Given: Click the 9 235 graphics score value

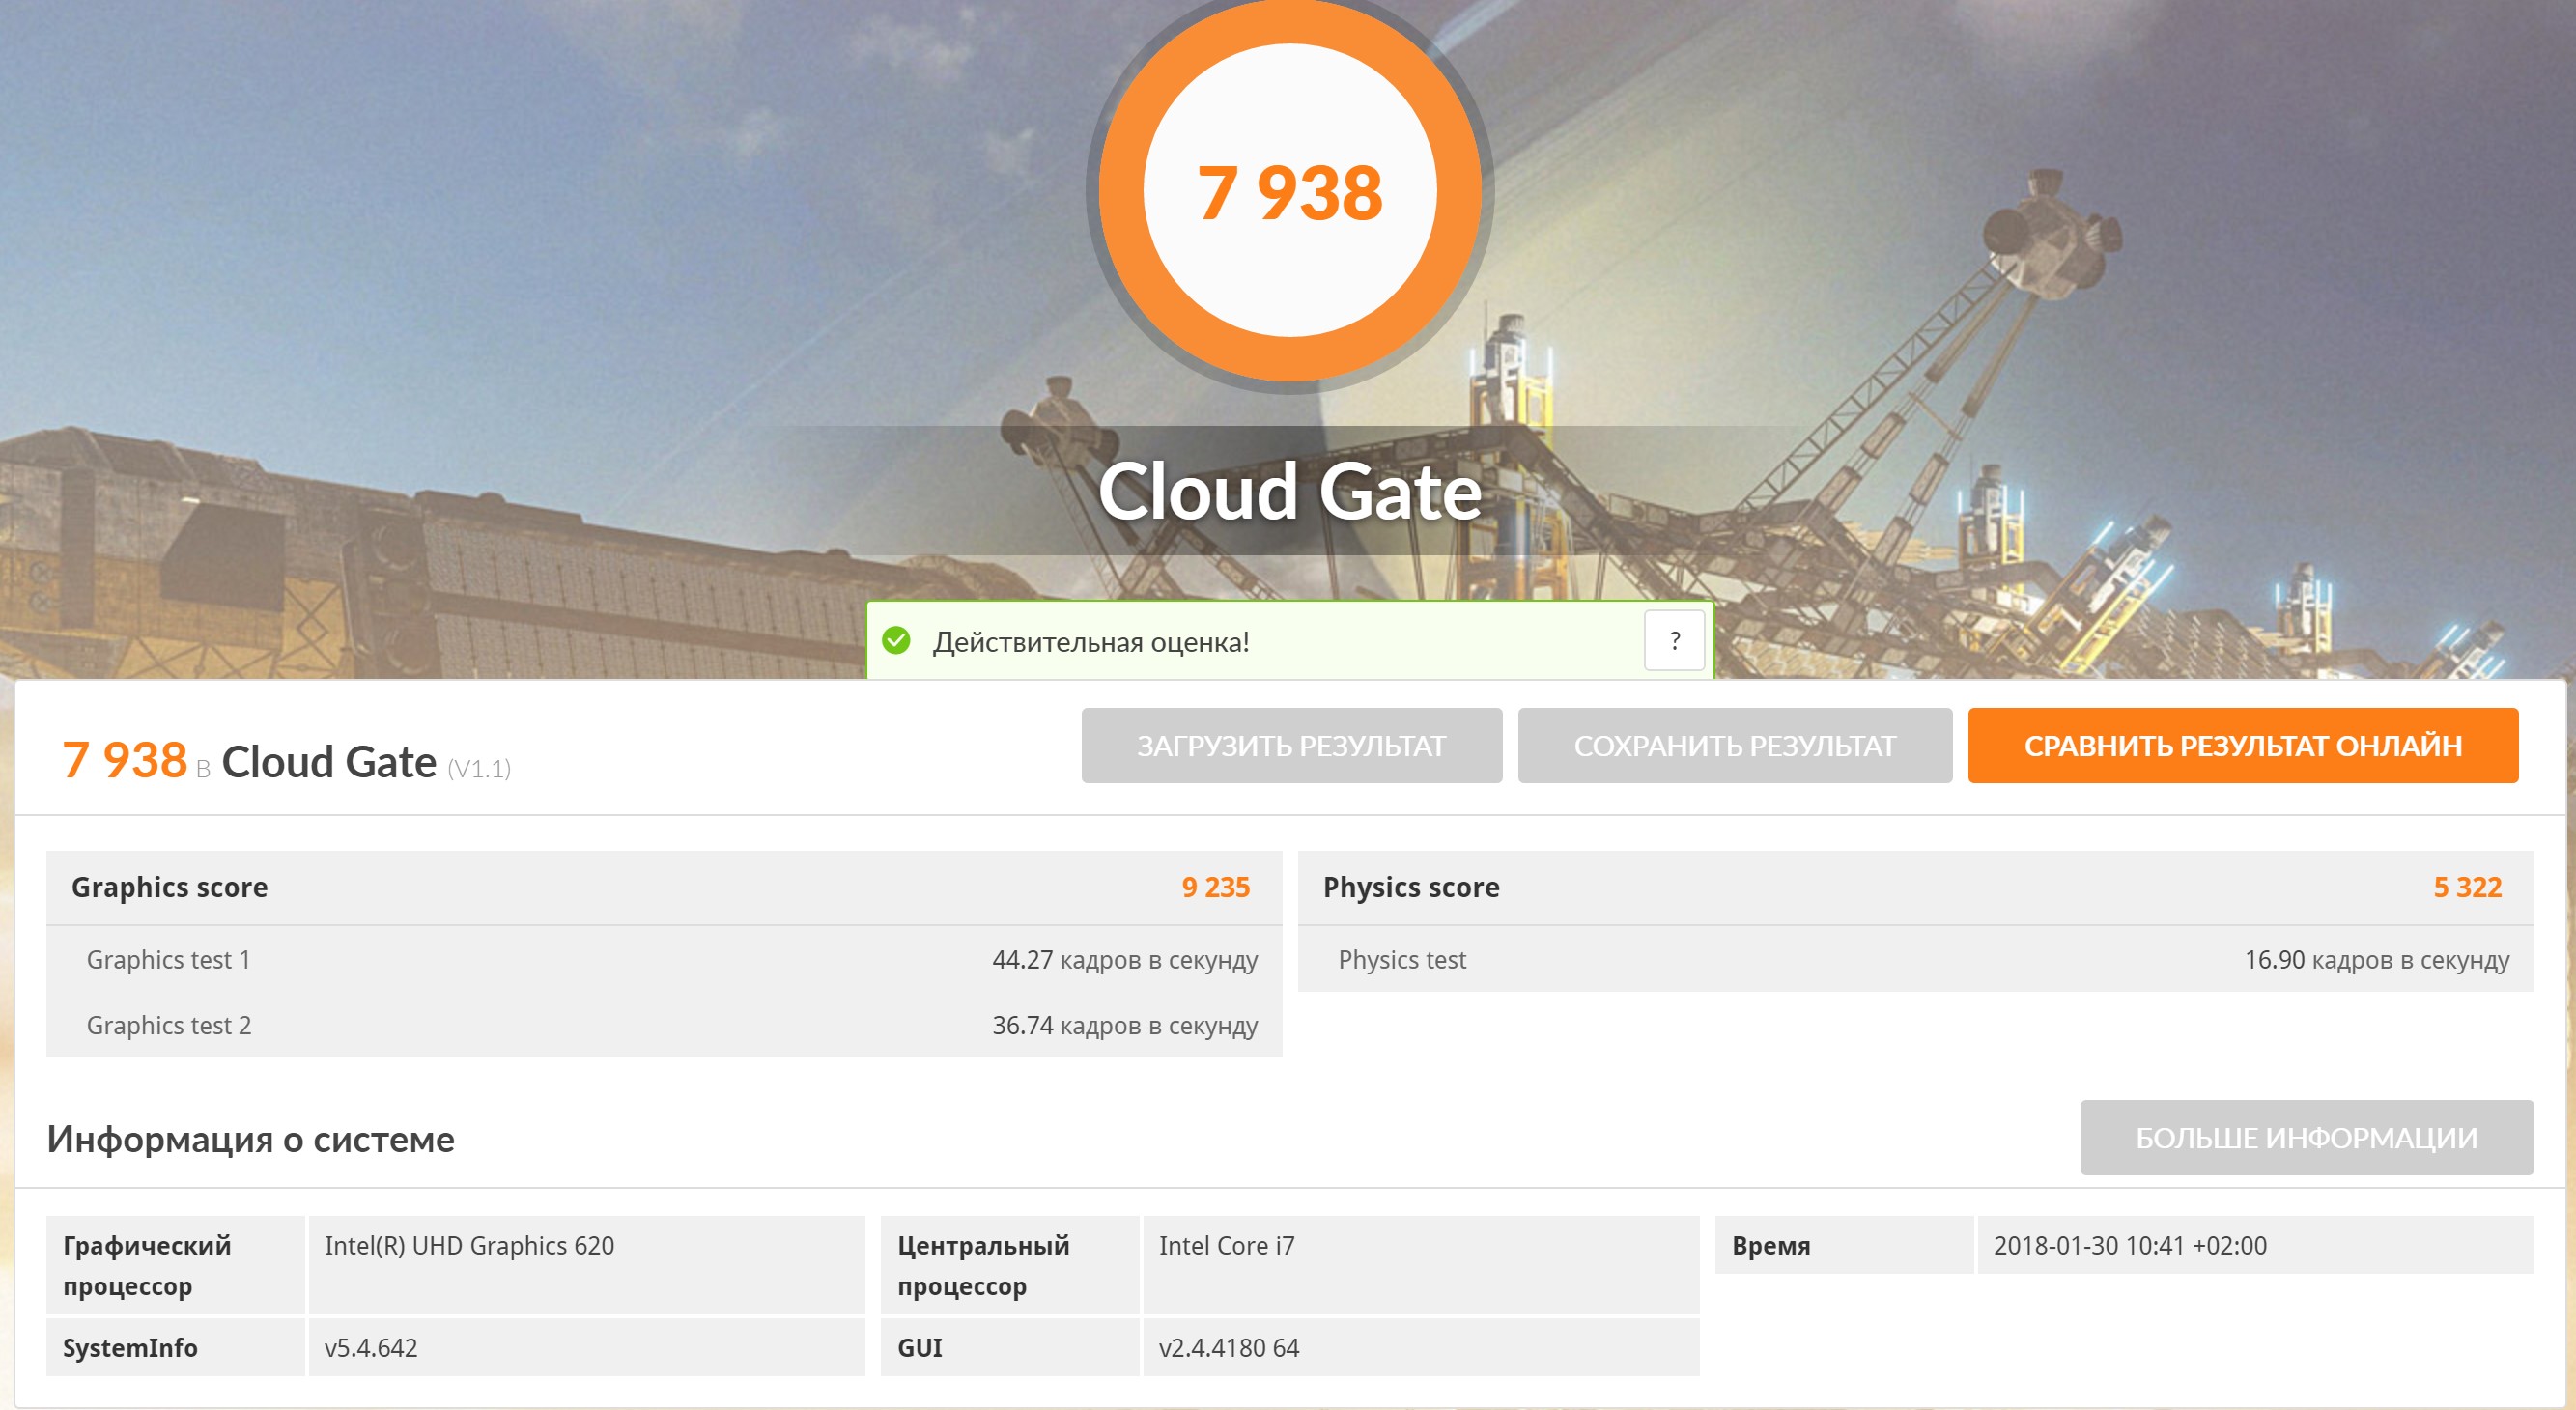Looking at the screenshot, I should 1215,888.
